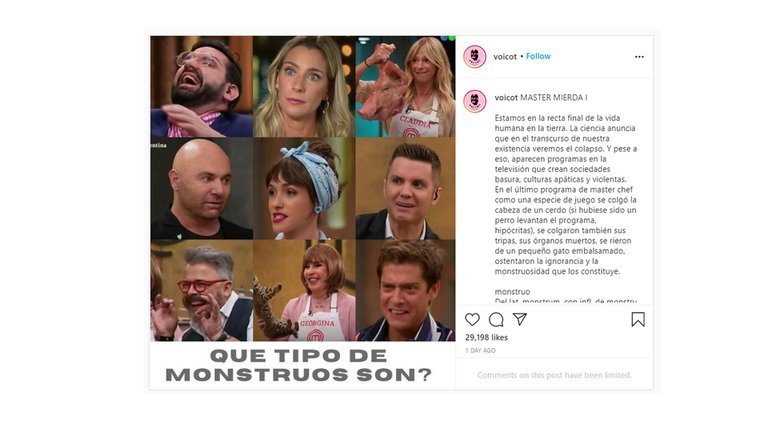This screenshot has width=768, height=432.
Task: View the 29,198 likes list
Action: (x=486, y=337)
